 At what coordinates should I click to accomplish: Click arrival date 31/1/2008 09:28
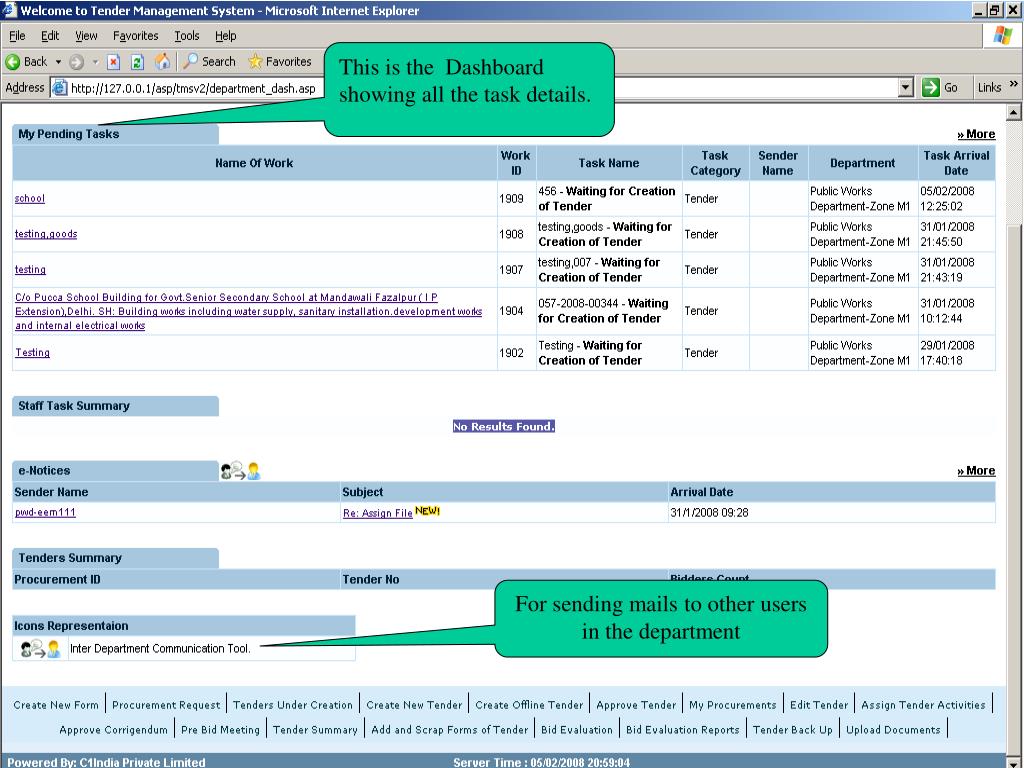(709, 513)
